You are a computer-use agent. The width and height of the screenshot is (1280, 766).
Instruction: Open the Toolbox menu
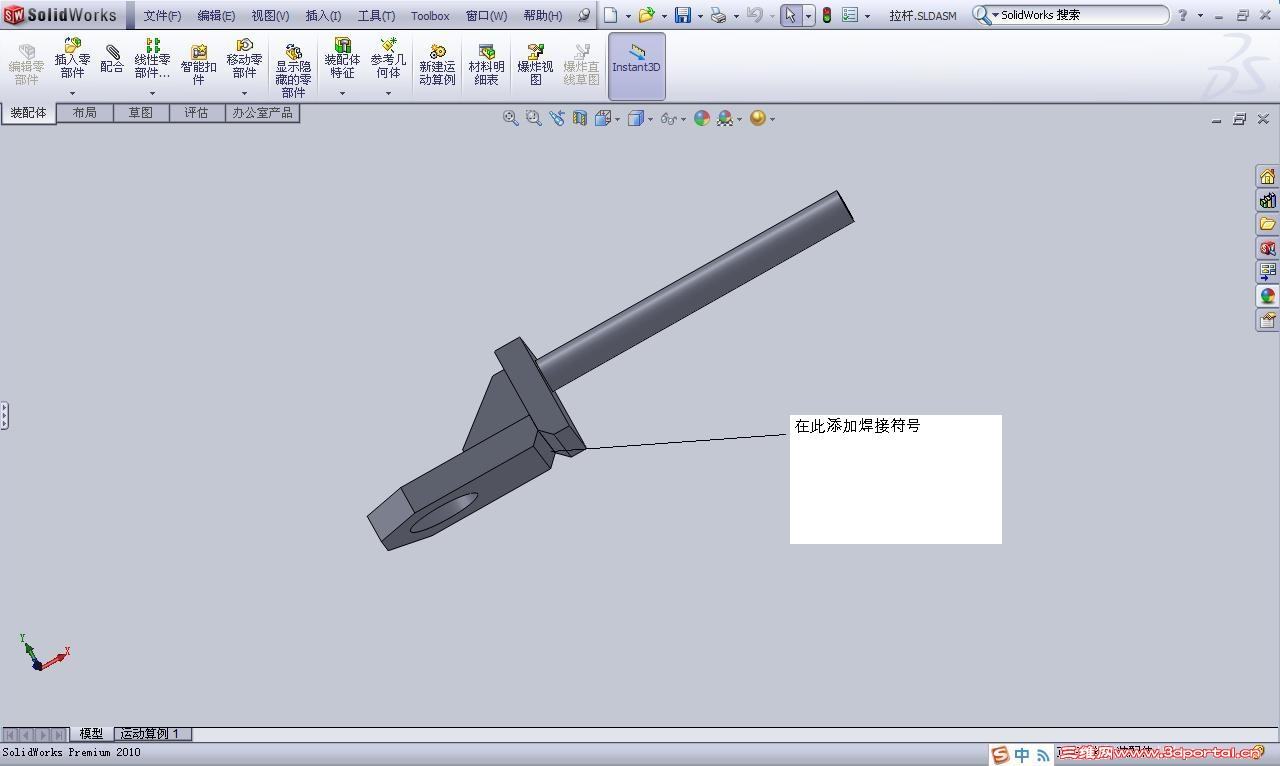pyautogui.click(x=430, y=15)
